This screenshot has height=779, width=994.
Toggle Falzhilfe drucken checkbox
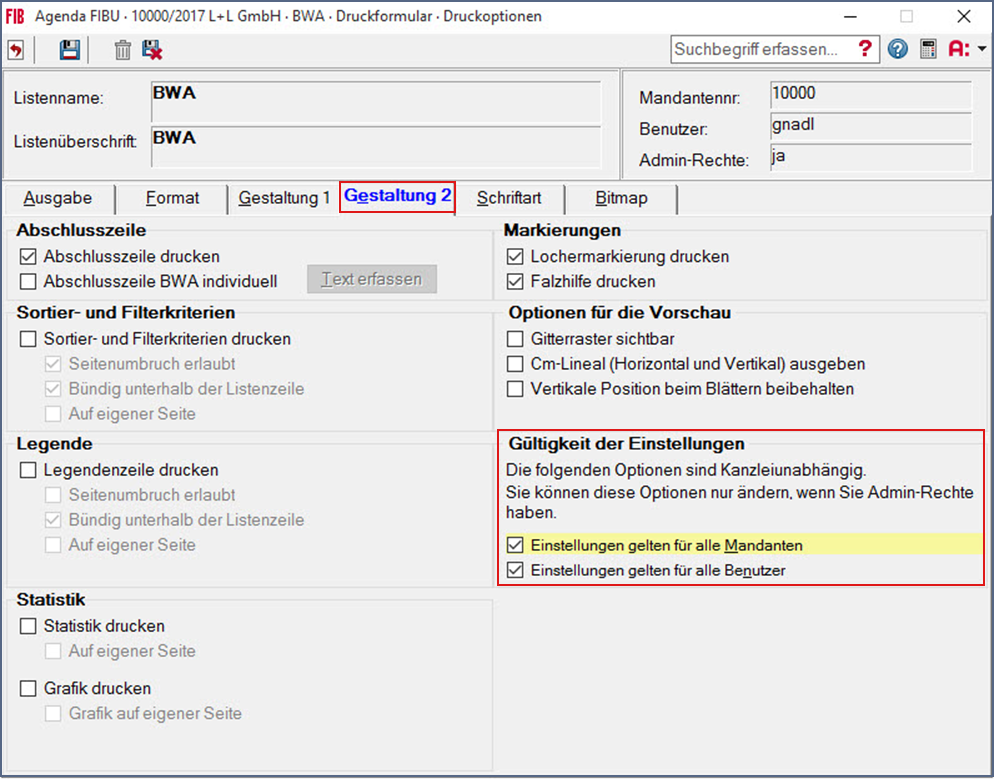tap(515, 282)
